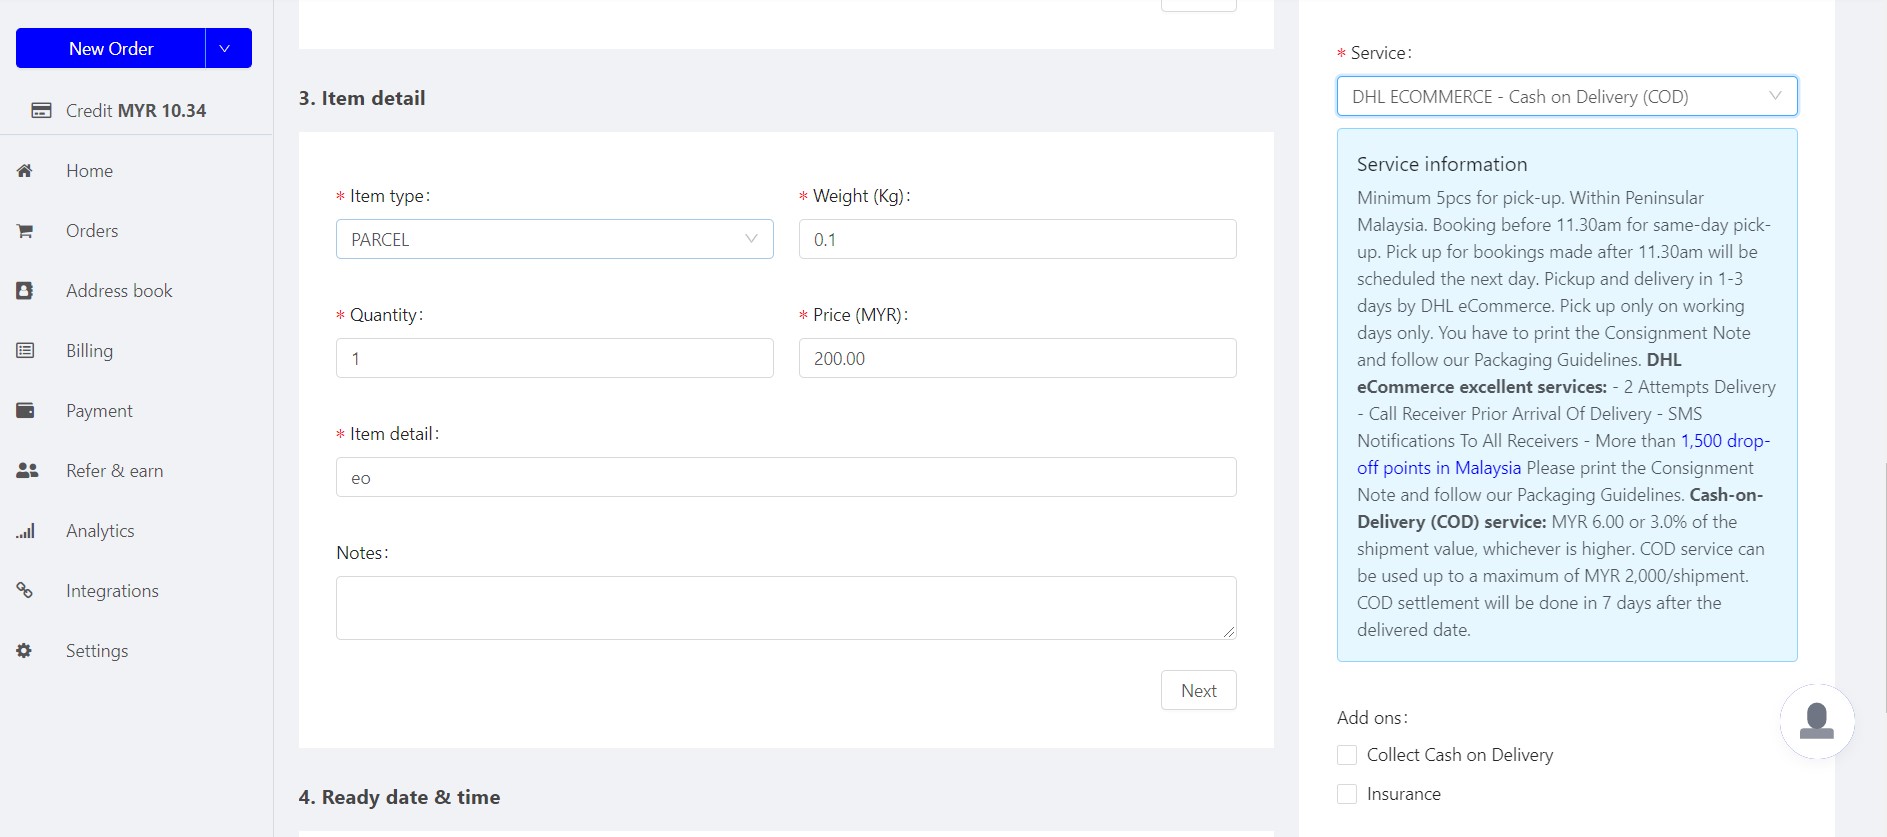
Task: Open the Service selection dropdown
Action: click(1566, 97)
